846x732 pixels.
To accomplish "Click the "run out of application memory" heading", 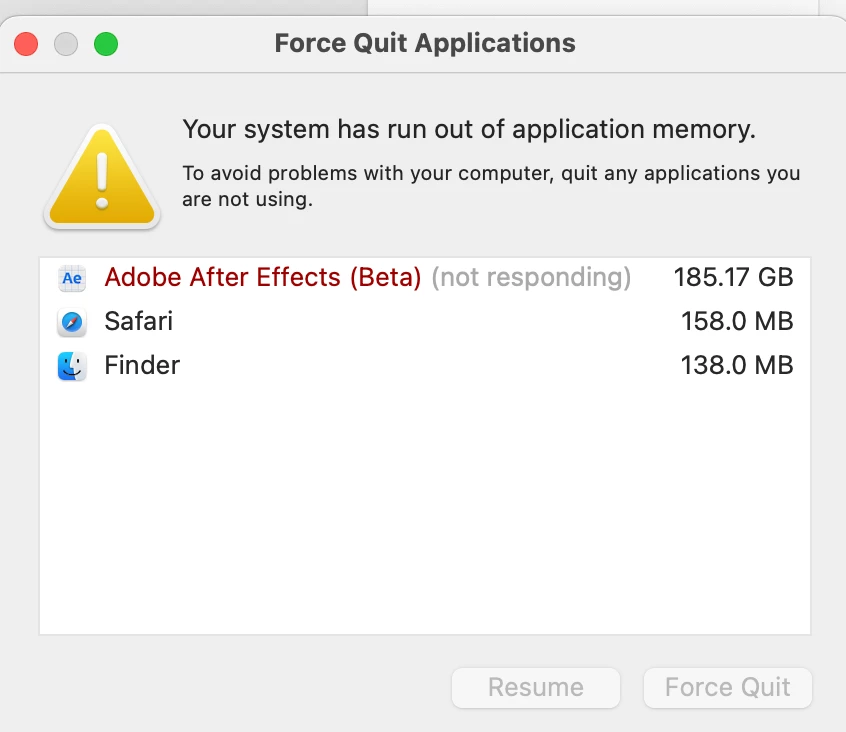I will point(469,130).
